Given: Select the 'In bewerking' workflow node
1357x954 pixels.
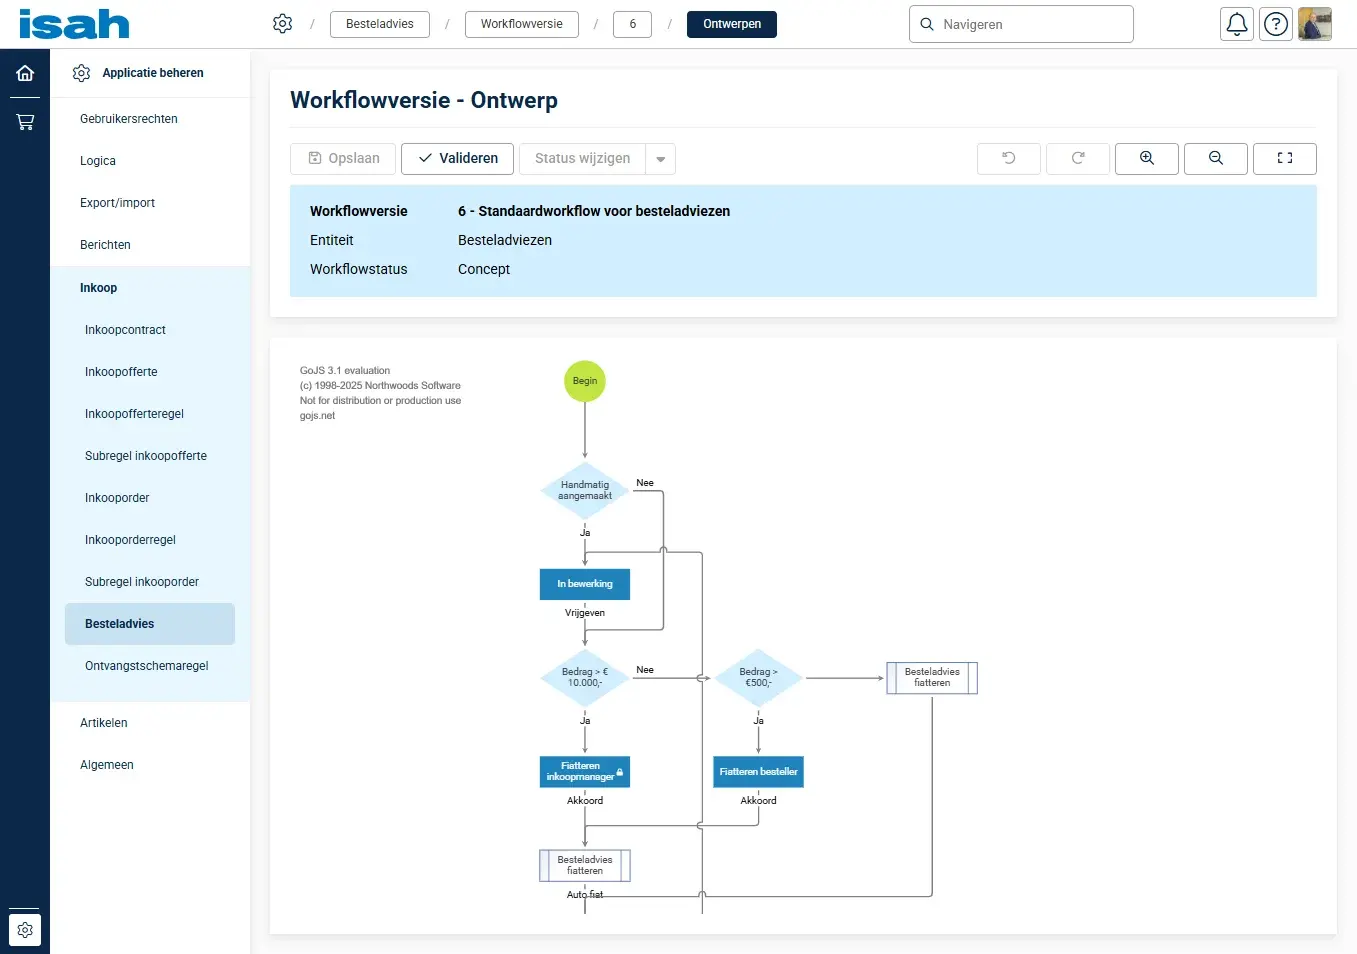Looking at the screenshot, I should pyautogui.click(x=585, y=584).
